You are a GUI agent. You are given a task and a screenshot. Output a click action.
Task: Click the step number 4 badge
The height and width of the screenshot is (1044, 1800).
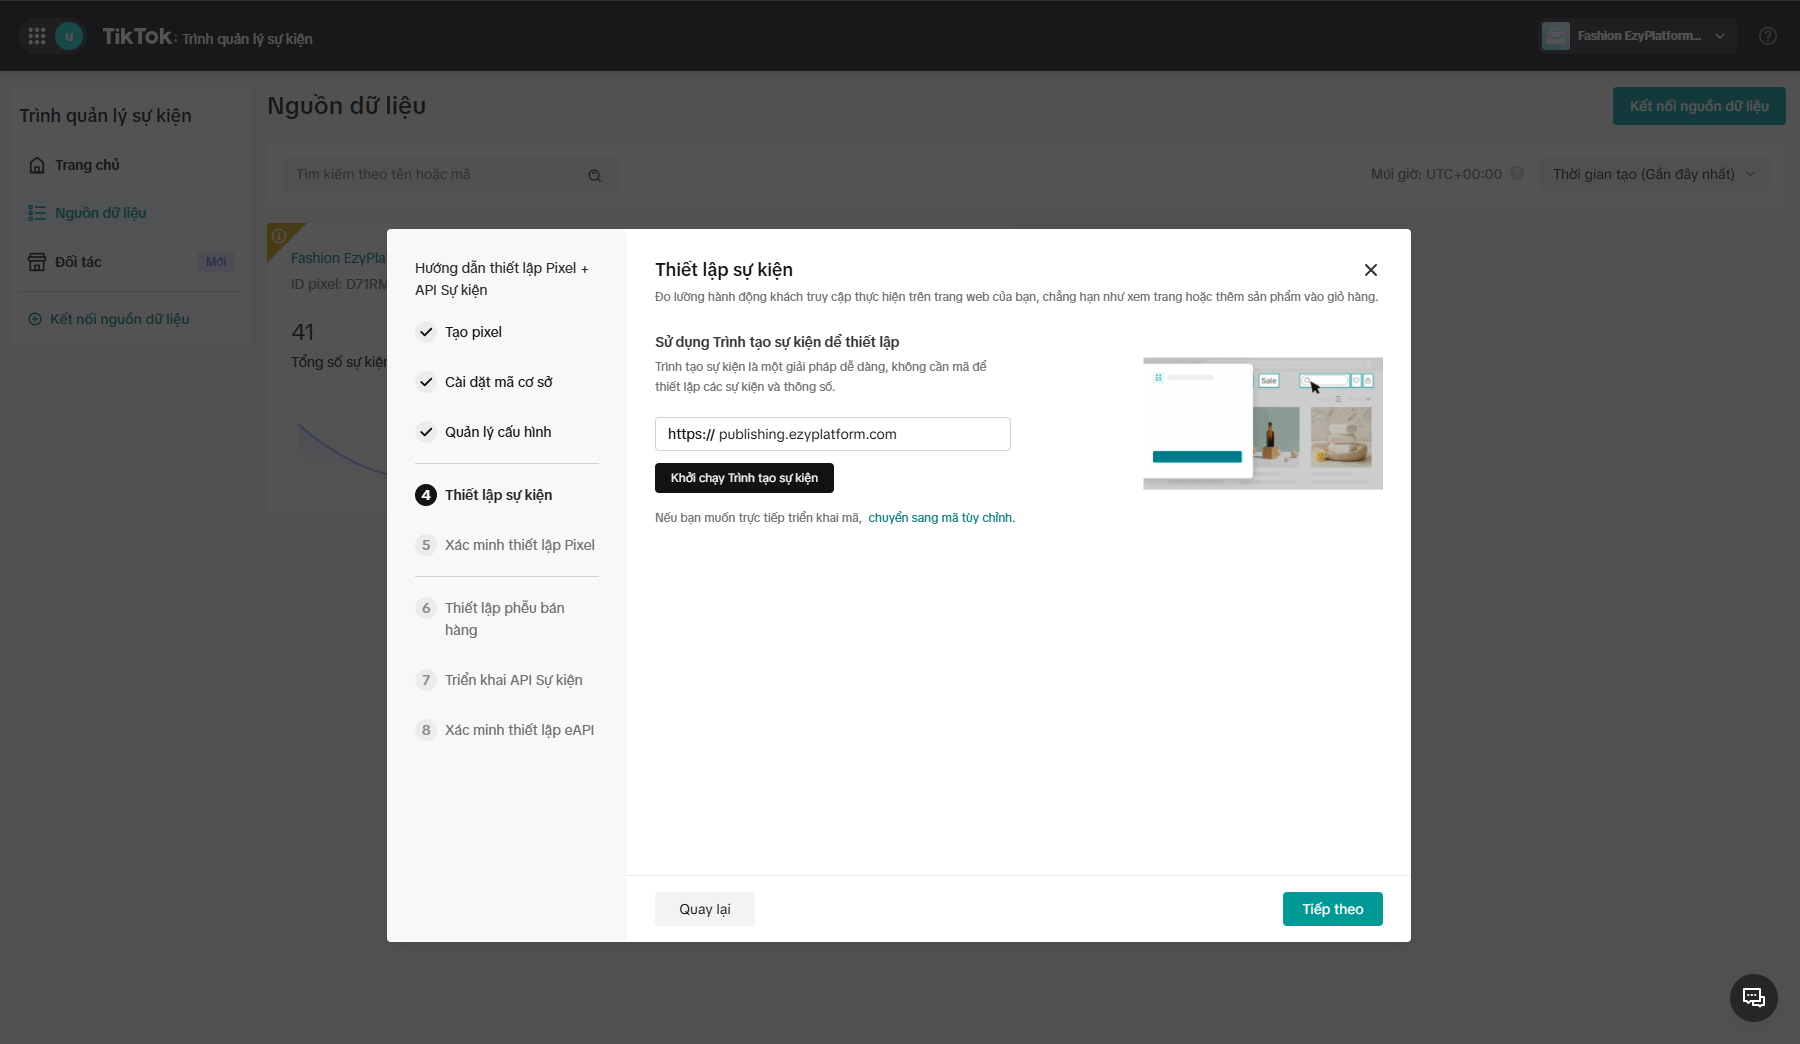point(426,495)
